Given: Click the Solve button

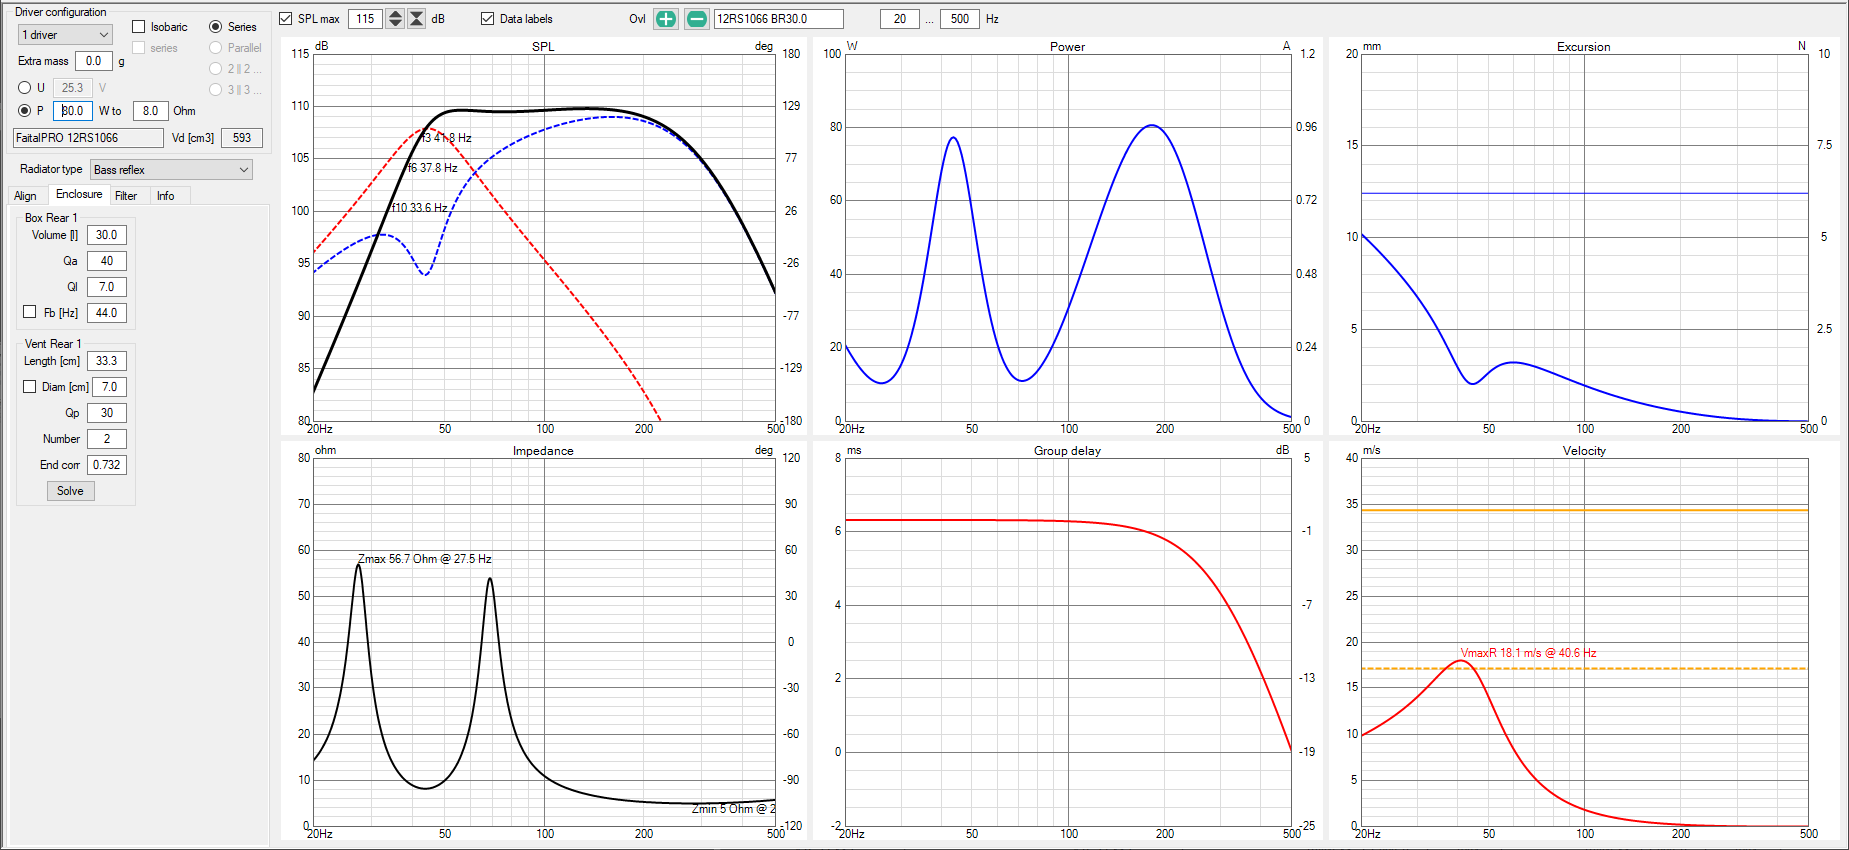Looking at the screenshot, I should point(70,491).
